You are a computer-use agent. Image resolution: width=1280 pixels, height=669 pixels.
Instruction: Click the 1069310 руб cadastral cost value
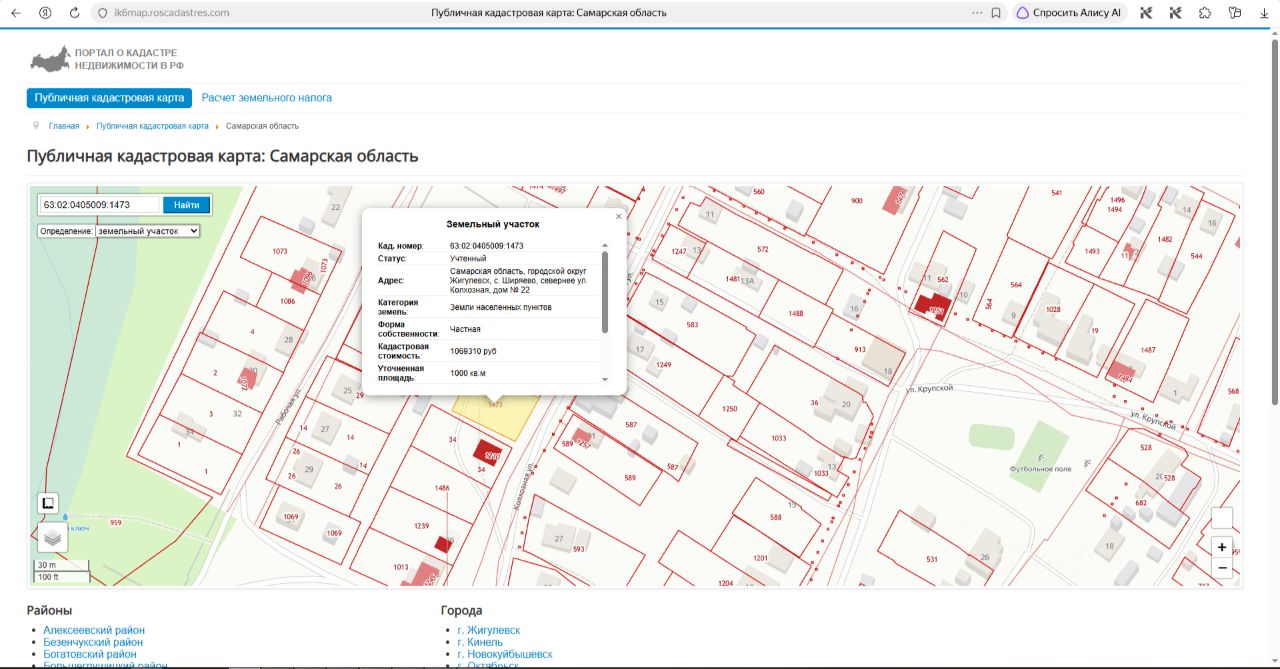[473, 351]
